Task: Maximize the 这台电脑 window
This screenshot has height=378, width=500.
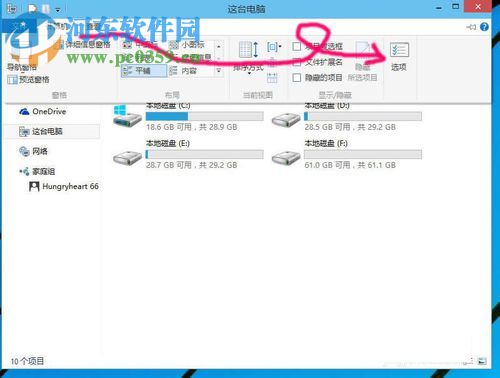Action: [456, 7]
